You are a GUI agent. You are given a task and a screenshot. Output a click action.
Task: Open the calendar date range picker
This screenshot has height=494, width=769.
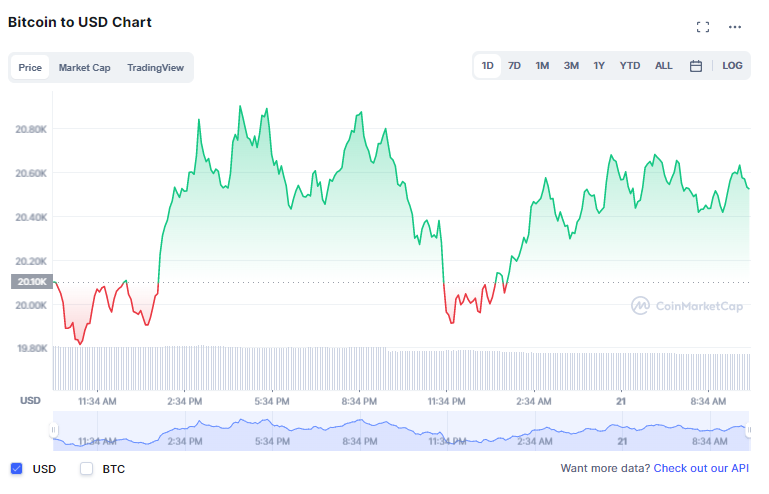(696, 66)
